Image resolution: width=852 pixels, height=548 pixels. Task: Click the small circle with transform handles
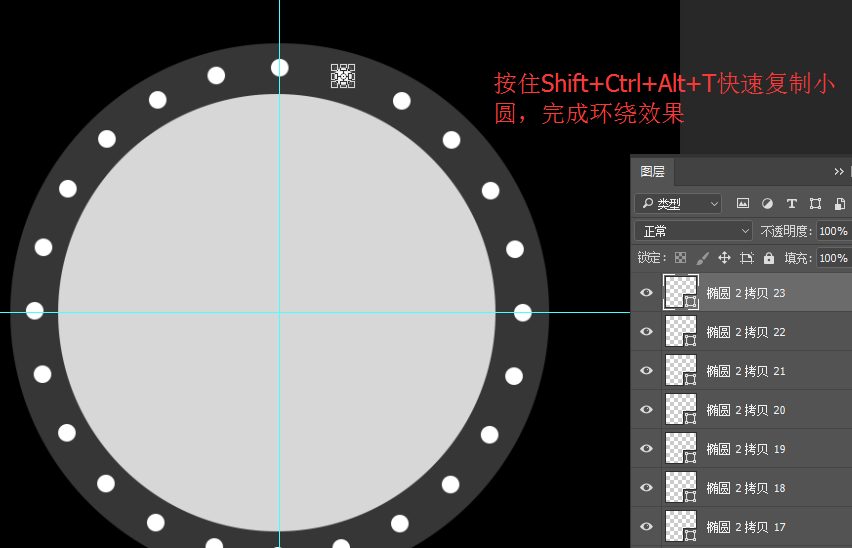343,76
